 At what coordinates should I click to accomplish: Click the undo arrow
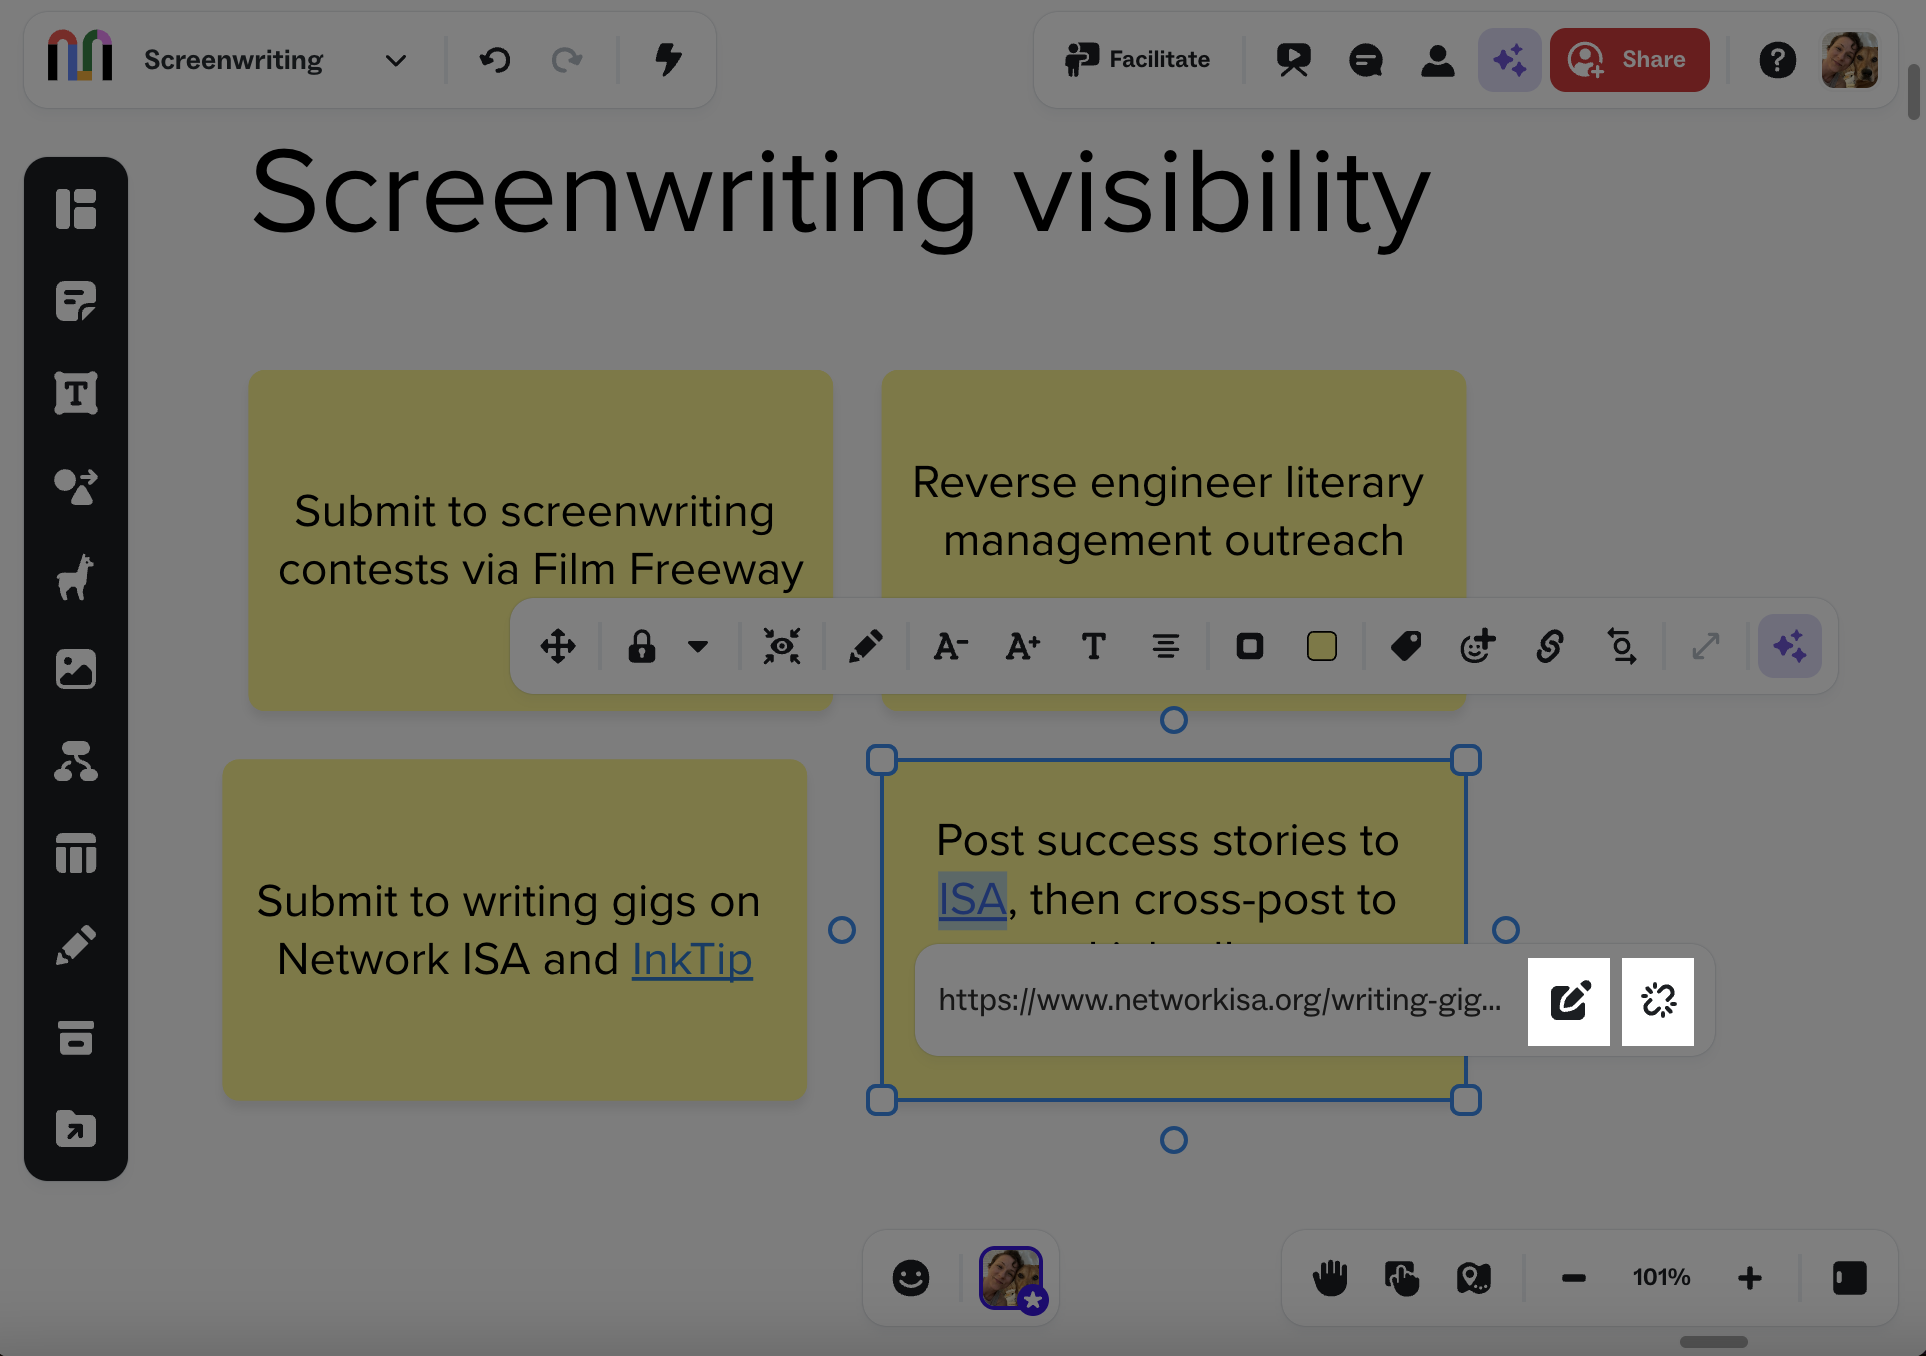point(495,60)
